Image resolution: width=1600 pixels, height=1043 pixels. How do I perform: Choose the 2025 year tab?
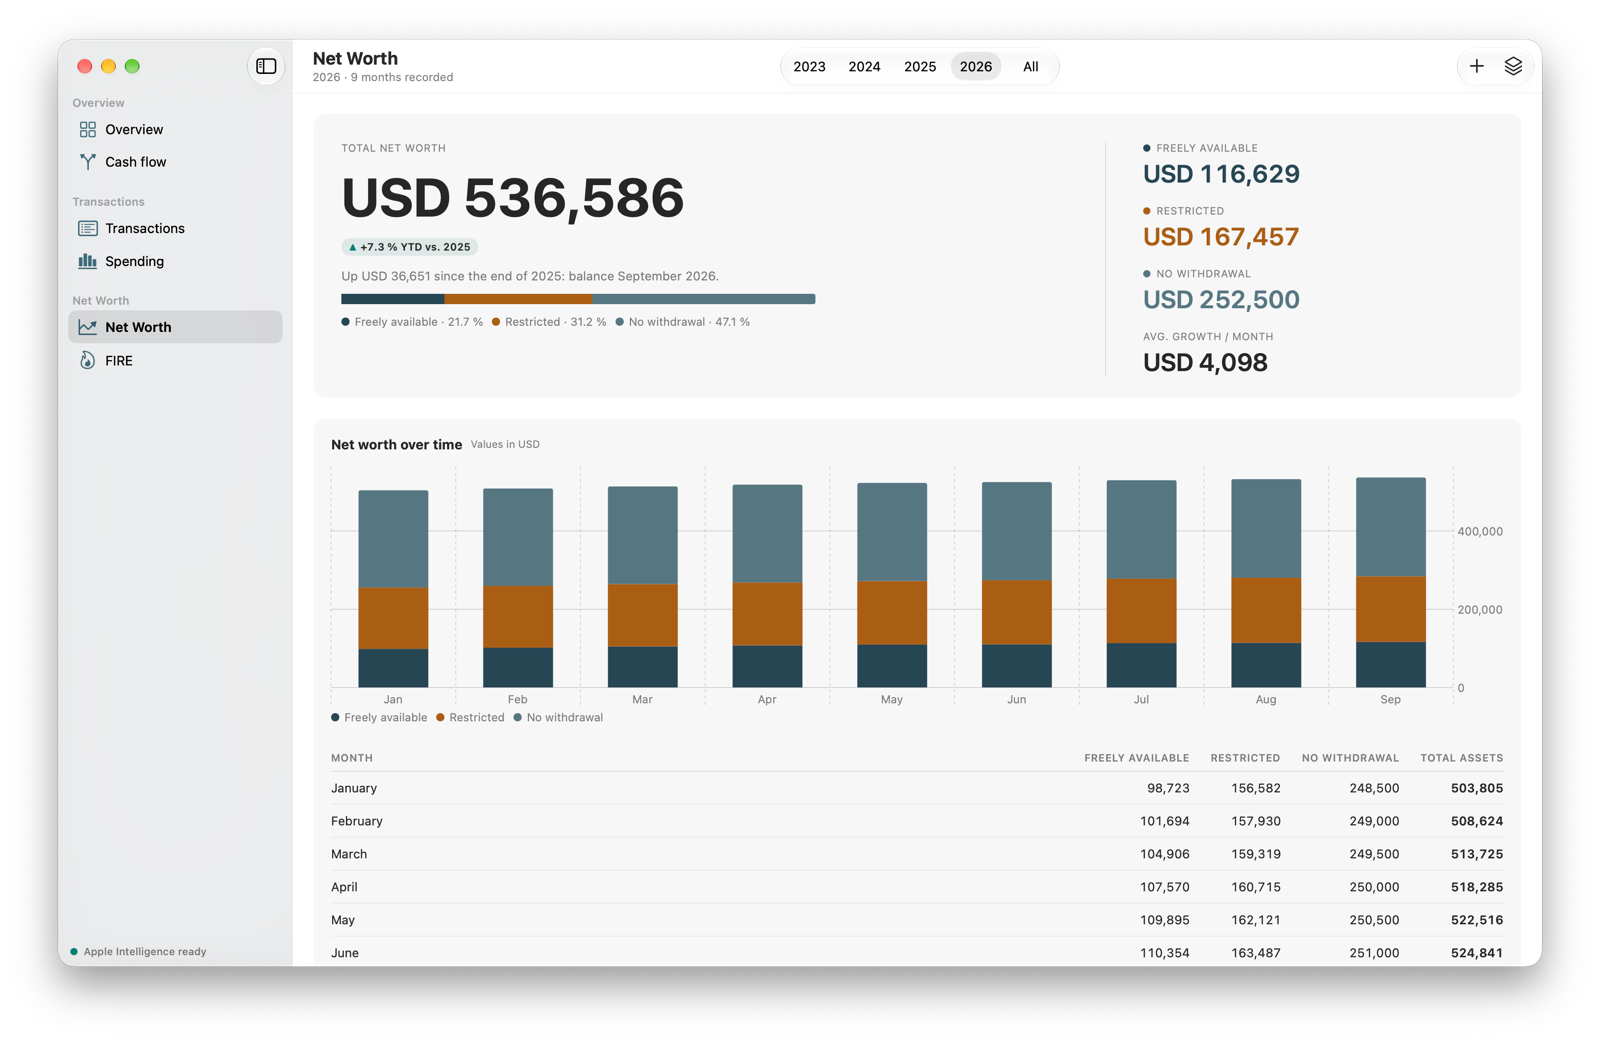pos(920,67)
